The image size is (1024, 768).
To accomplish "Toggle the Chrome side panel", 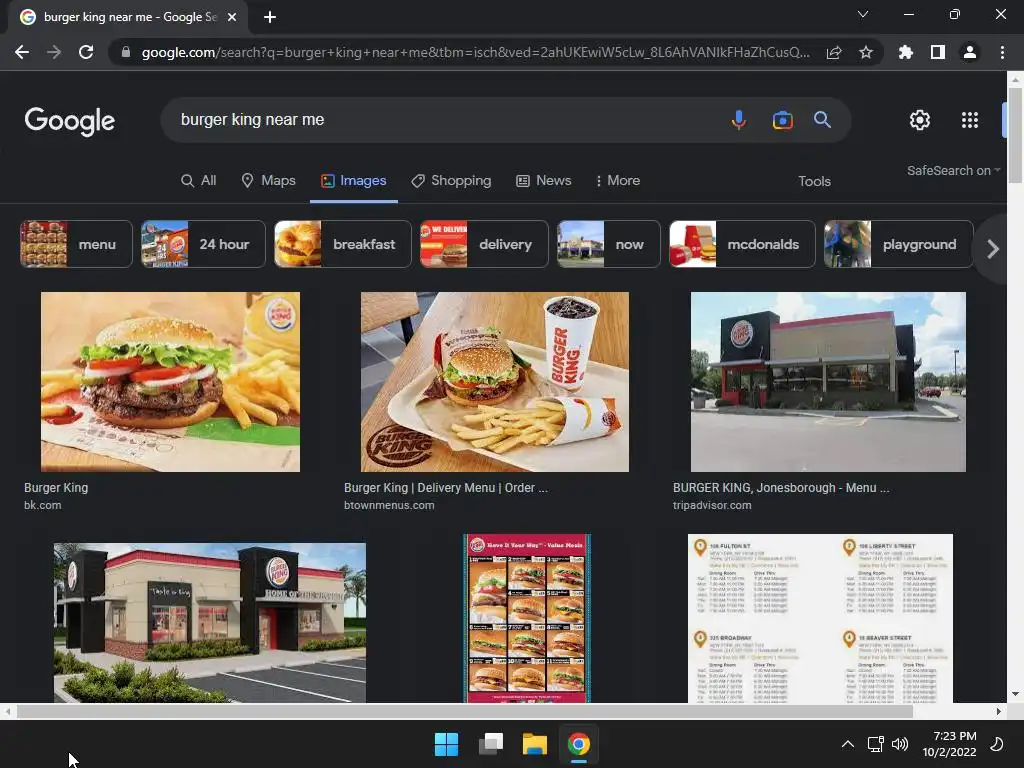I will tap(938, 52).
